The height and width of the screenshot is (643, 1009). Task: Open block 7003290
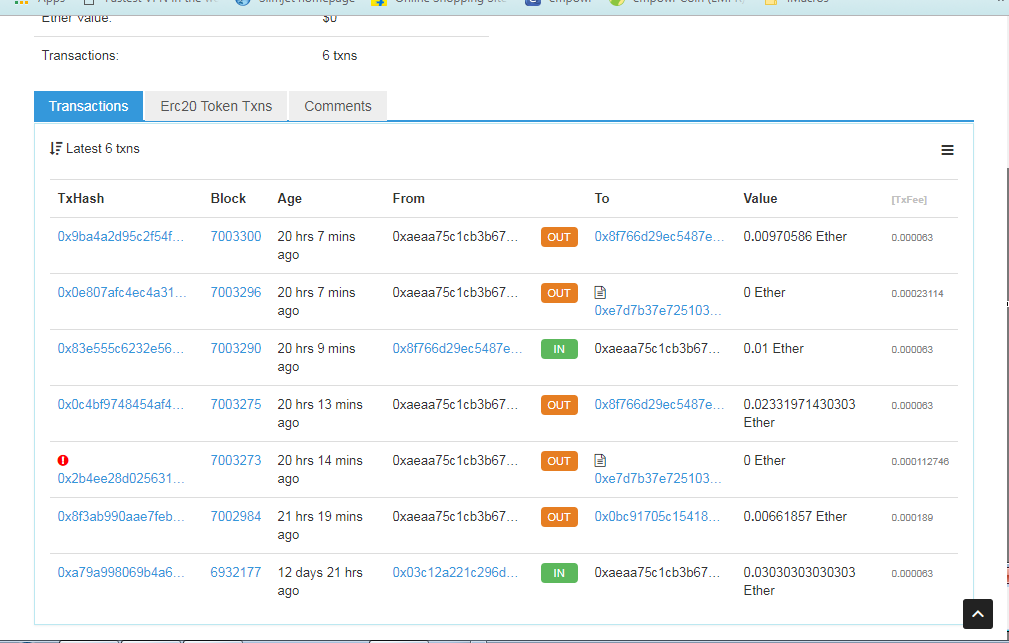(x=236, y=348)
